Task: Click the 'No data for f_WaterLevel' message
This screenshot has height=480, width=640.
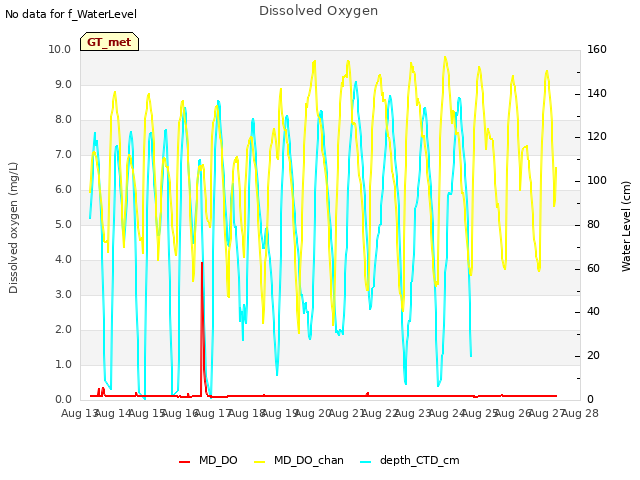Action: tap(71, 14)
